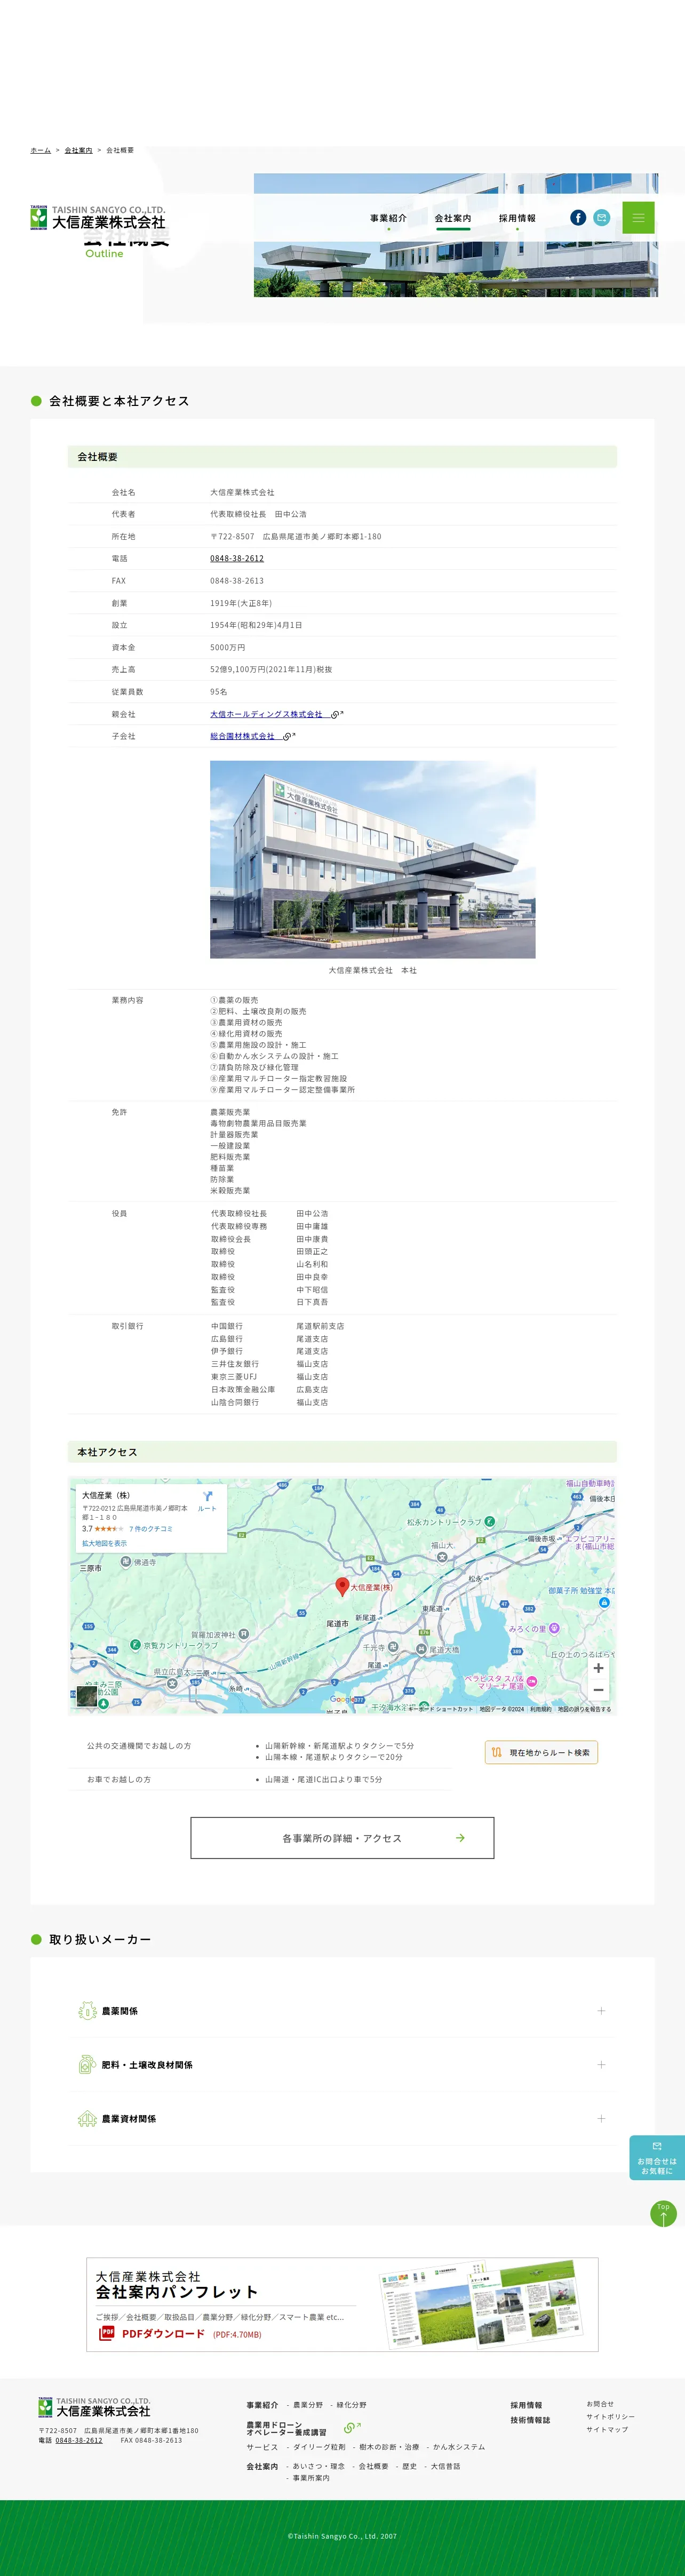Viewport: 685px width, 2576px height.
Task: Open footer 歴史 link
Action: [x=409, y=2467]
